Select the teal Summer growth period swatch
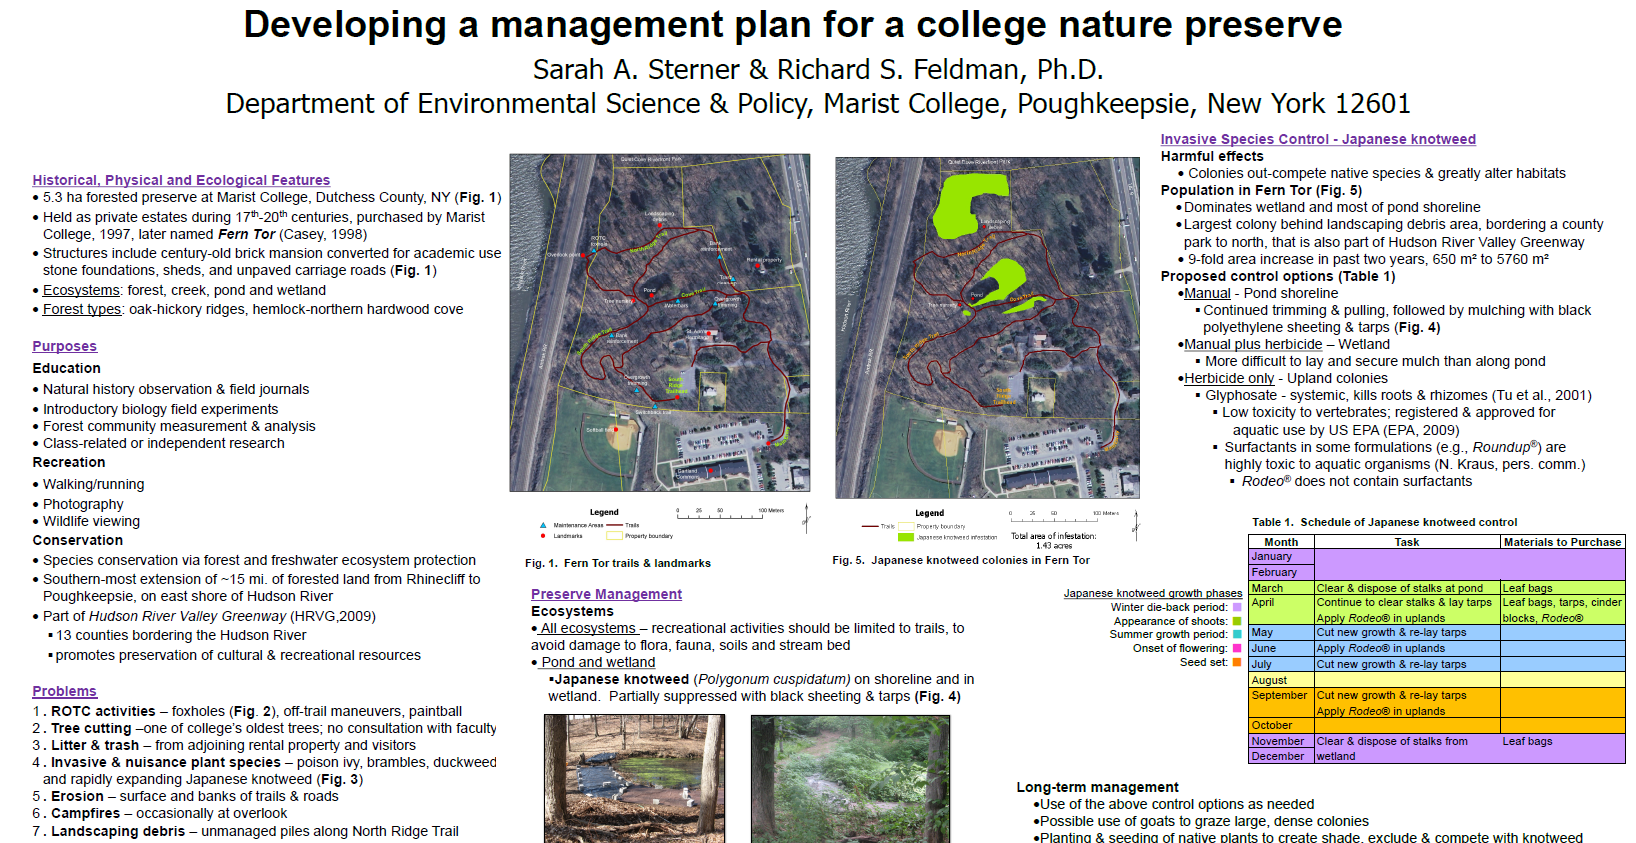Image resolution: width=1636 pixels, height=843 pixels. click(x=1237, y=634)
